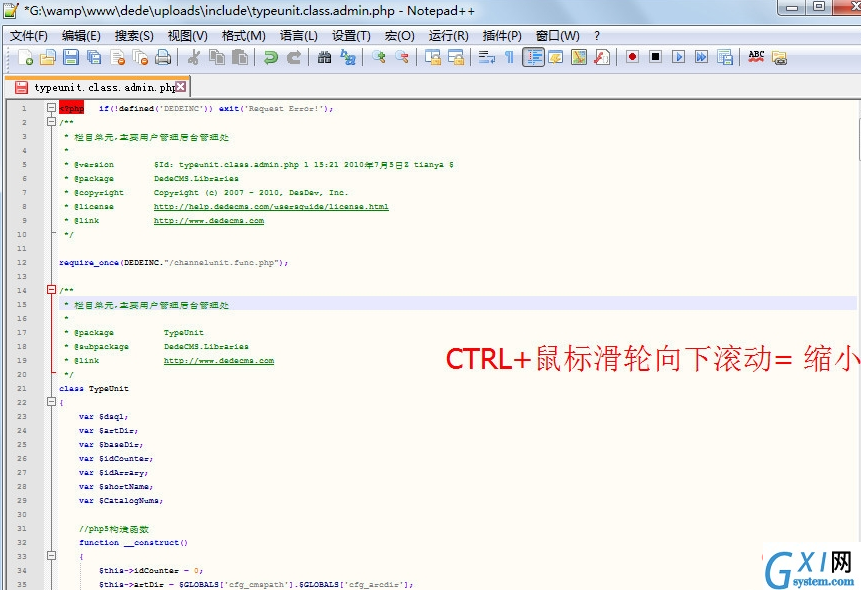Screen dimensions: 861x590
Task: Open the 文件(F) menu
Action: tap(29, 36)
